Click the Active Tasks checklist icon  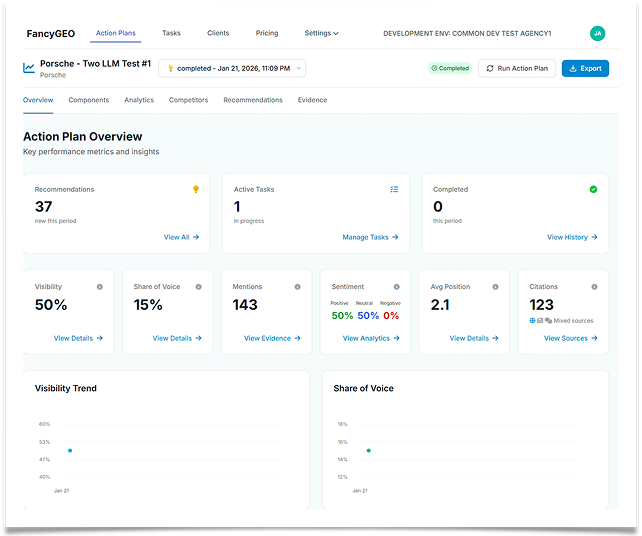click(394, 189)
